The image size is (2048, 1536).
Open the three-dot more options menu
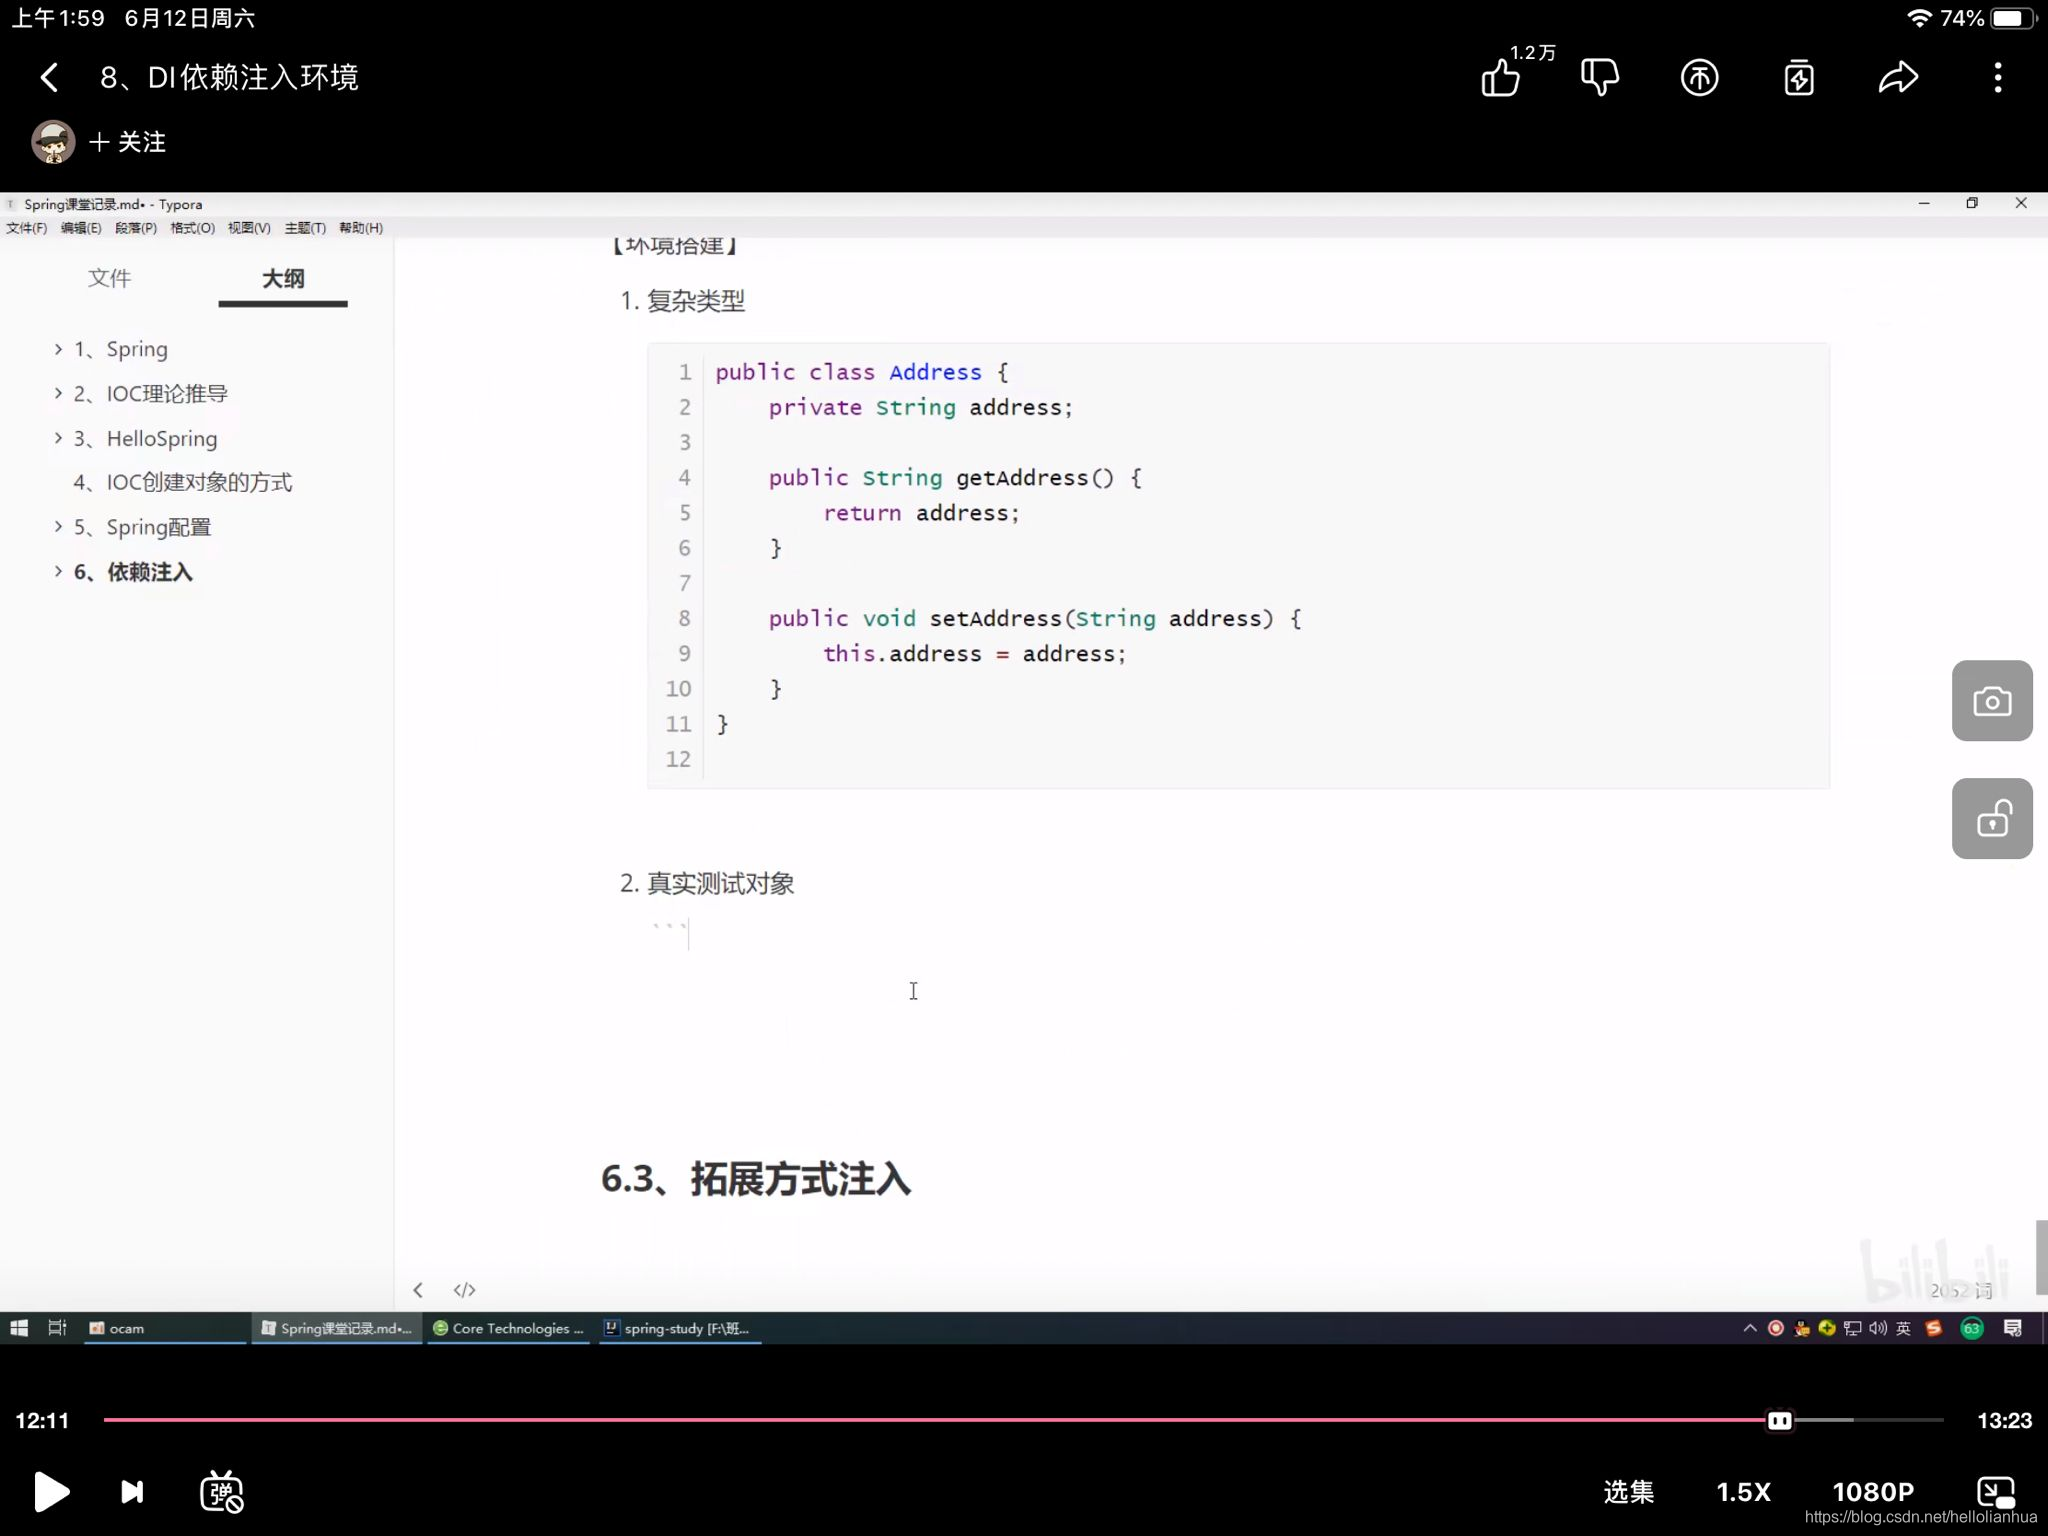coord(1997,77)
